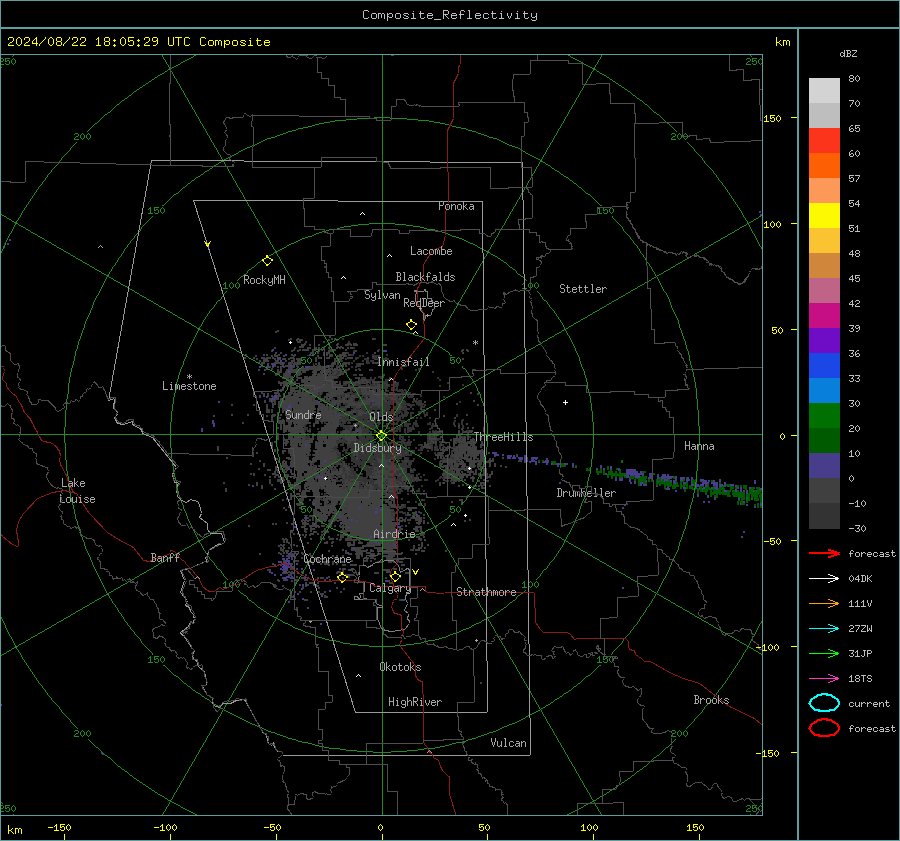900x841 pixels.
Task: Click the Okotoks town label
Action: 400,667
